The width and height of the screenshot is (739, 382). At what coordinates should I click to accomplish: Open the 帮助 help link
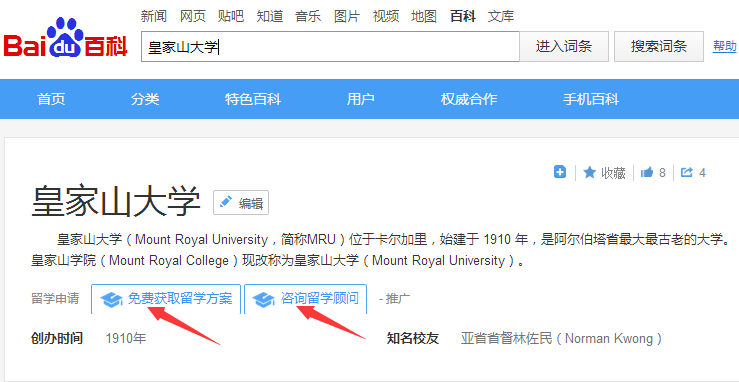click(724, 46)
